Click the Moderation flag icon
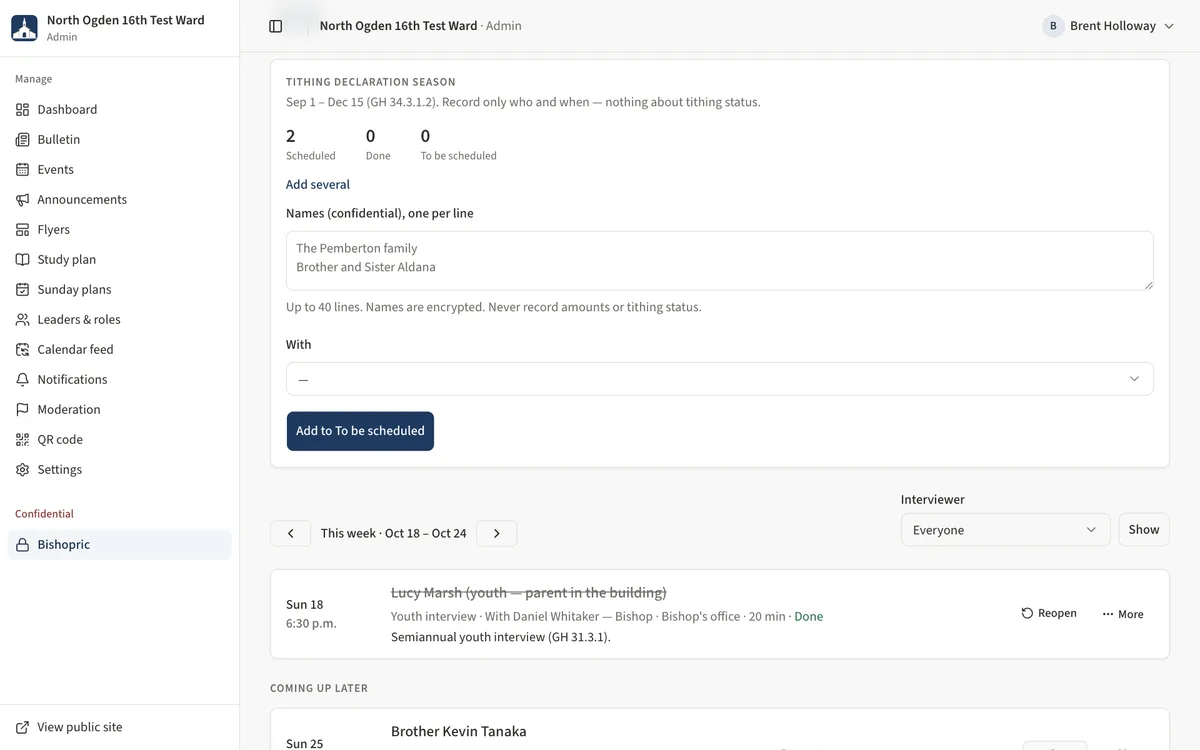1200x750 pixels. click(22, 410)
